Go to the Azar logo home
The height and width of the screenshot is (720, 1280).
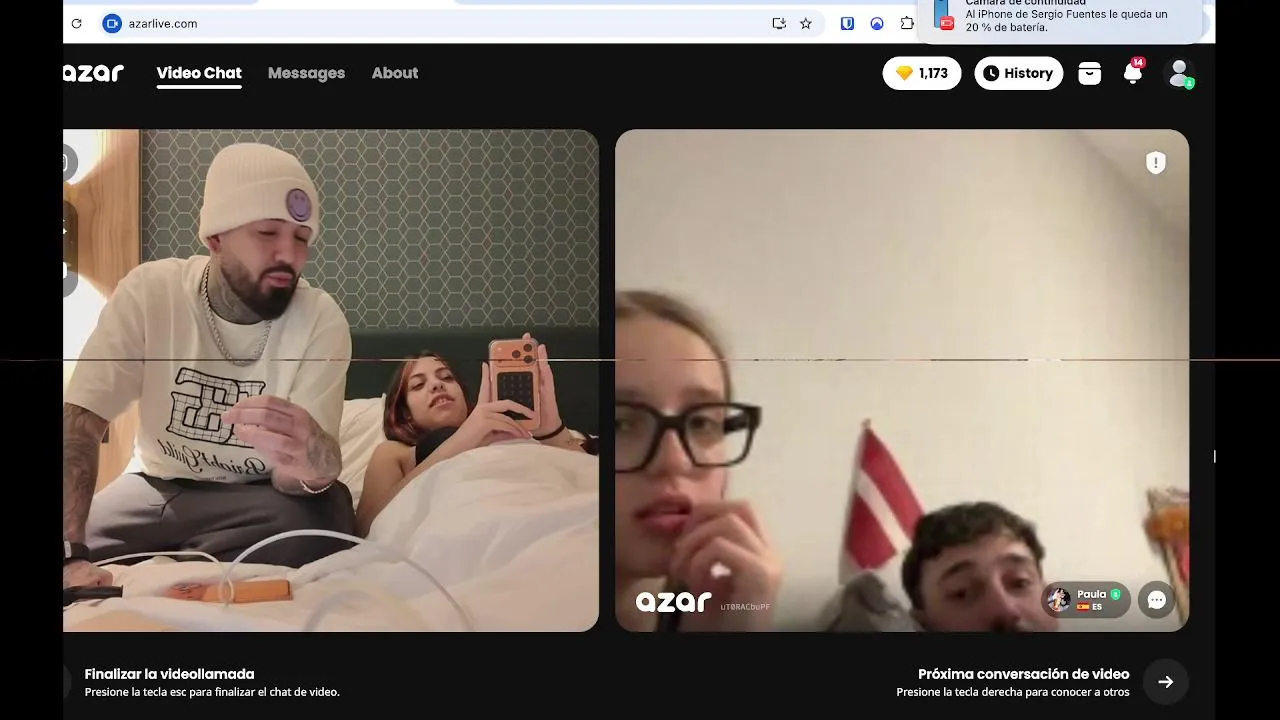93,73
